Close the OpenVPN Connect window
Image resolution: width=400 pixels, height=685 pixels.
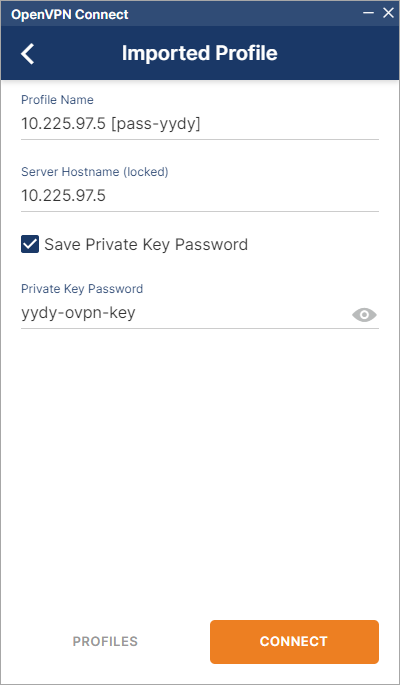pos(388,13)
